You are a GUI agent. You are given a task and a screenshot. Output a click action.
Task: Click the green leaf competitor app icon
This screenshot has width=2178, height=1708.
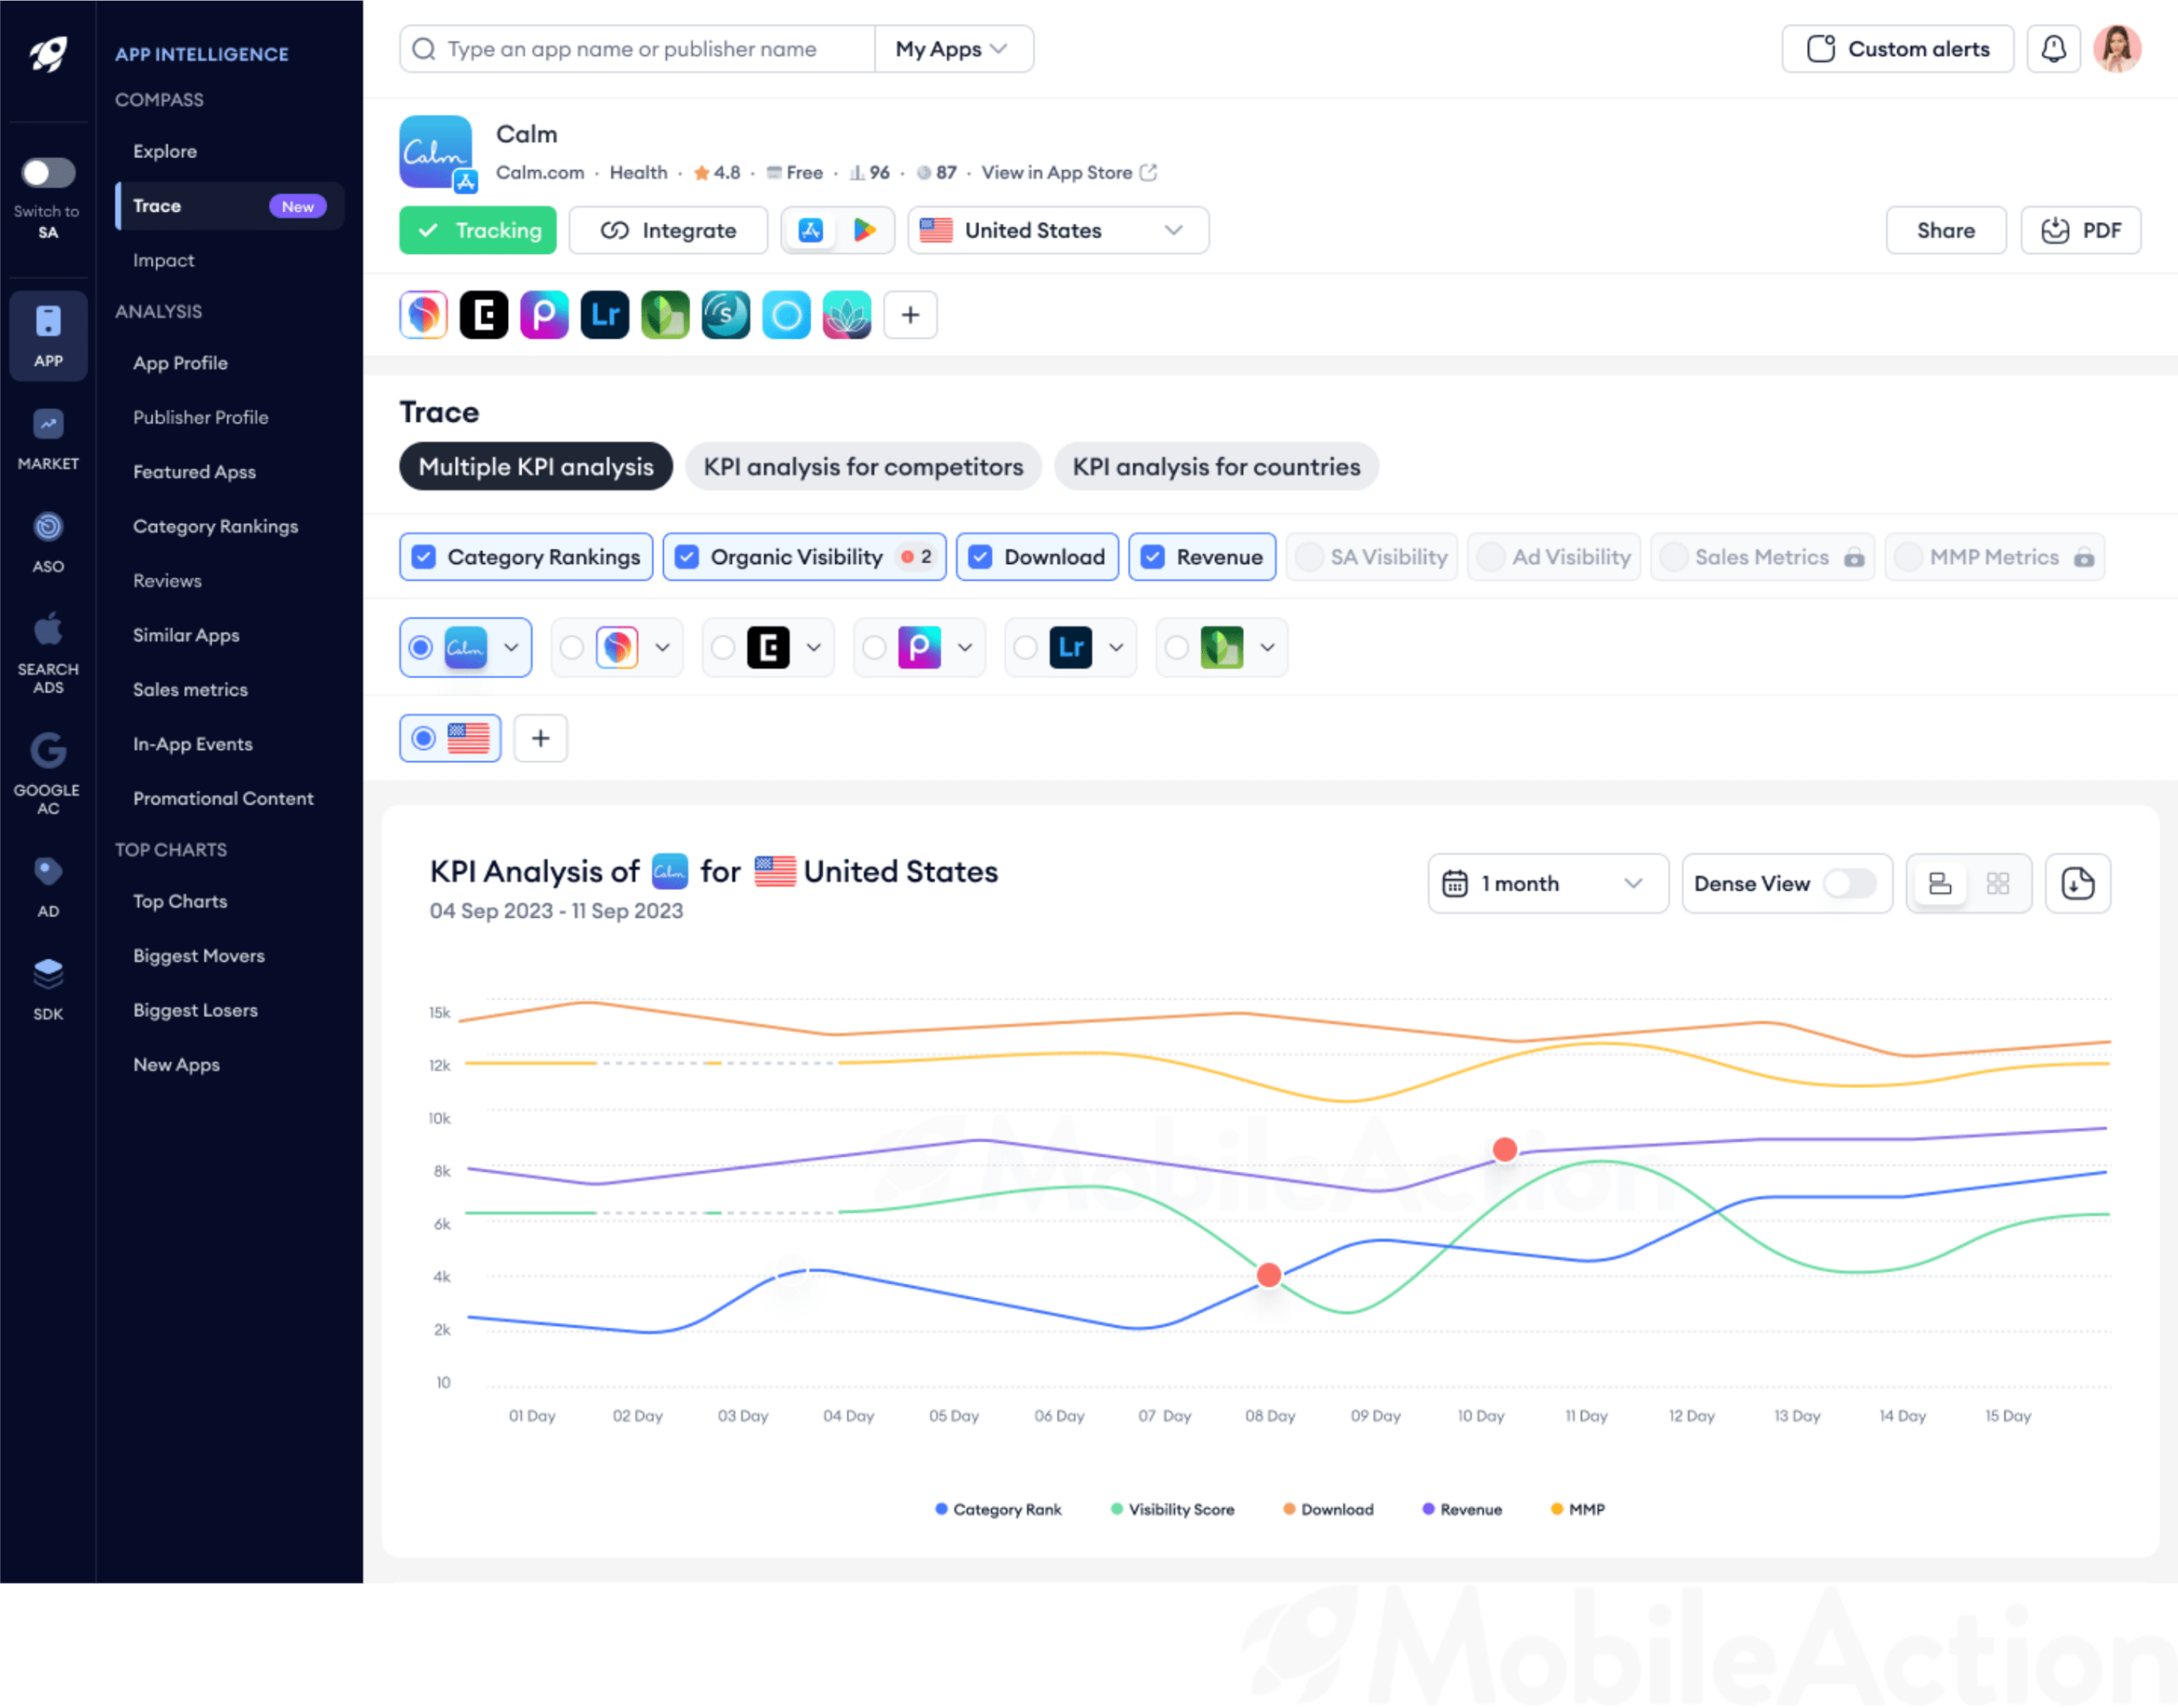pos(665,315)
